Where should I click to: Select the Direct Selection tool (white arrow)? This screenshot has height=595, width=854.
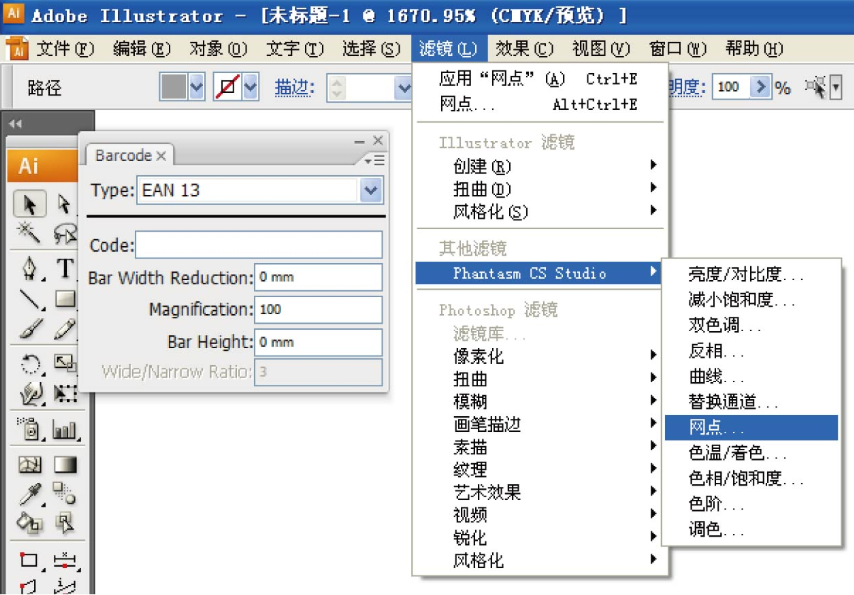pos(64,204)
